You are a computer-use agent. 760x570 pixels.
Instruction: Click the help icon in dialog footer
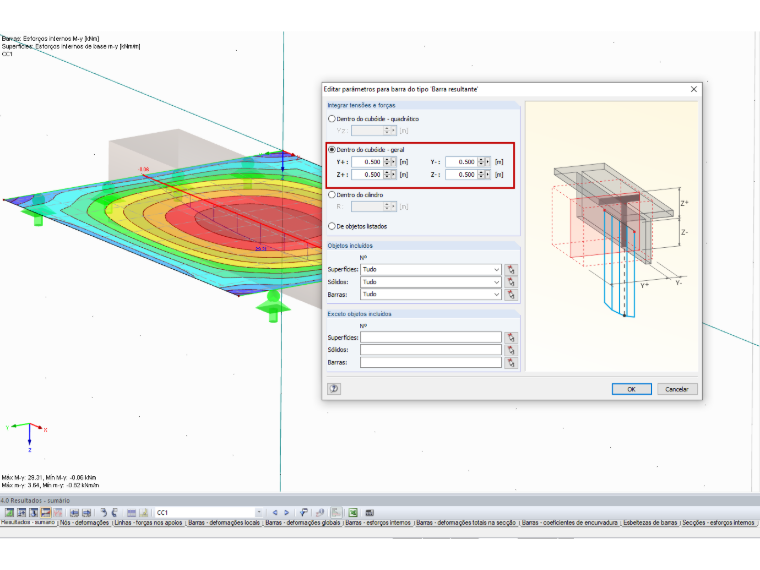coord(334,389)
